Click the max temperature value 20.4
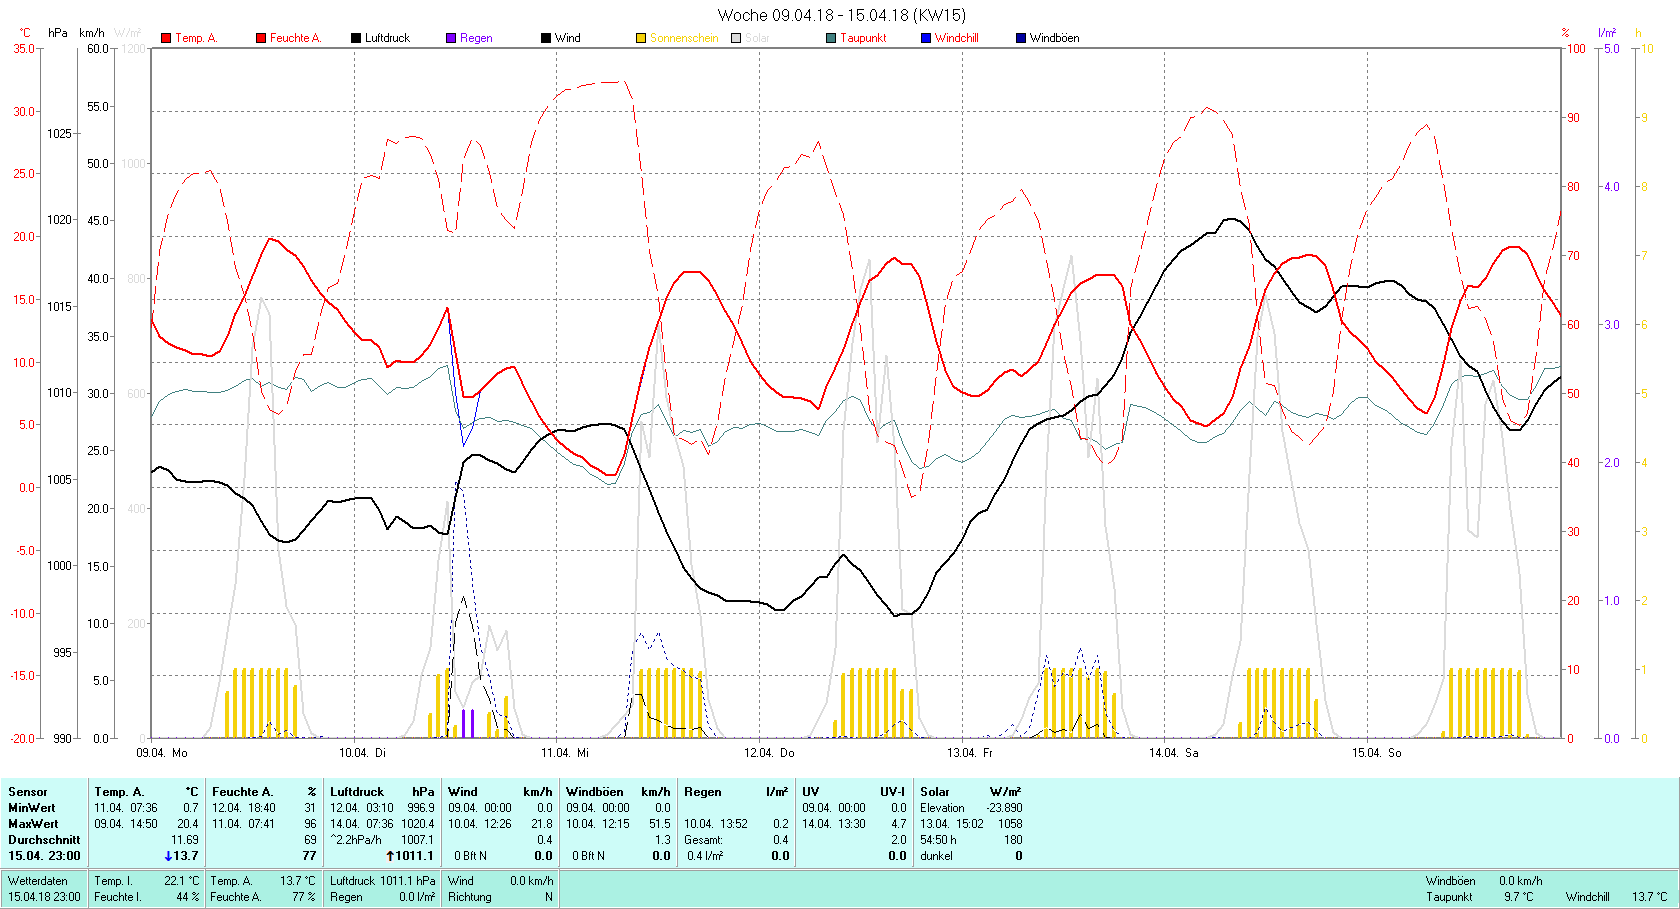 pyautogui.click(x=188, y=823)
